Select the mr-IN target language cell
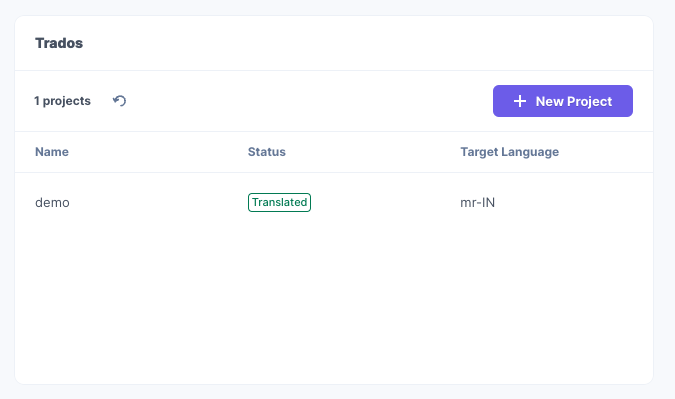The image size is (675, 399). (x=477, y=202)
